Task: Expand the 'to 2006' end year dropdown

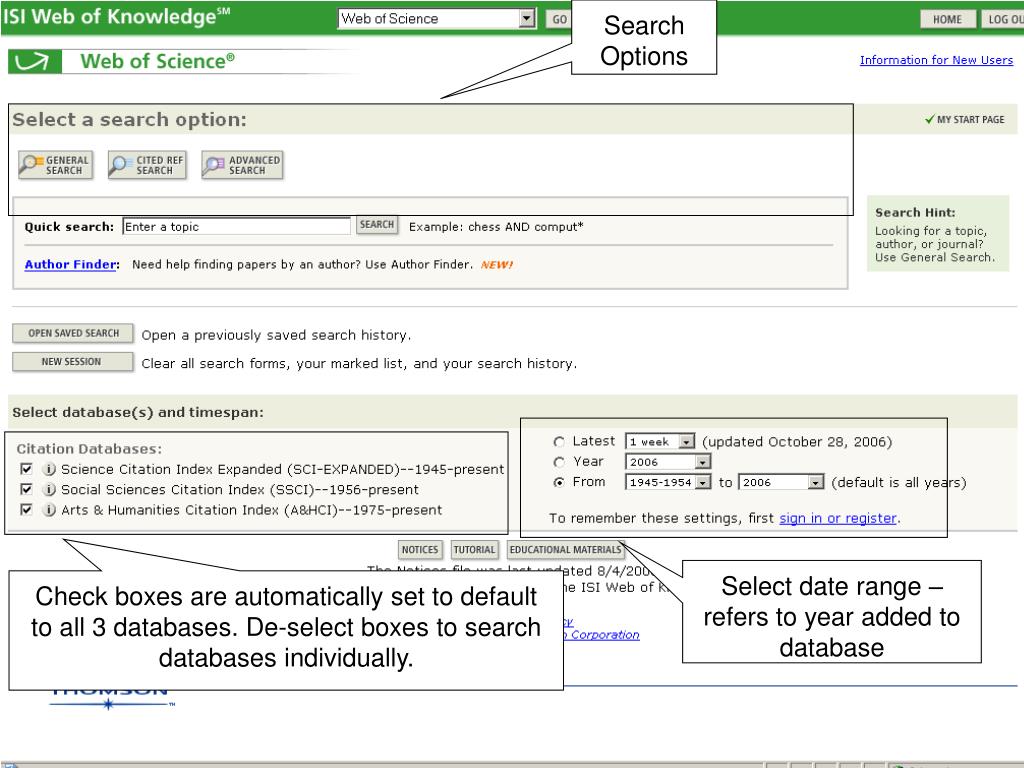Action: tap(816, 482)
